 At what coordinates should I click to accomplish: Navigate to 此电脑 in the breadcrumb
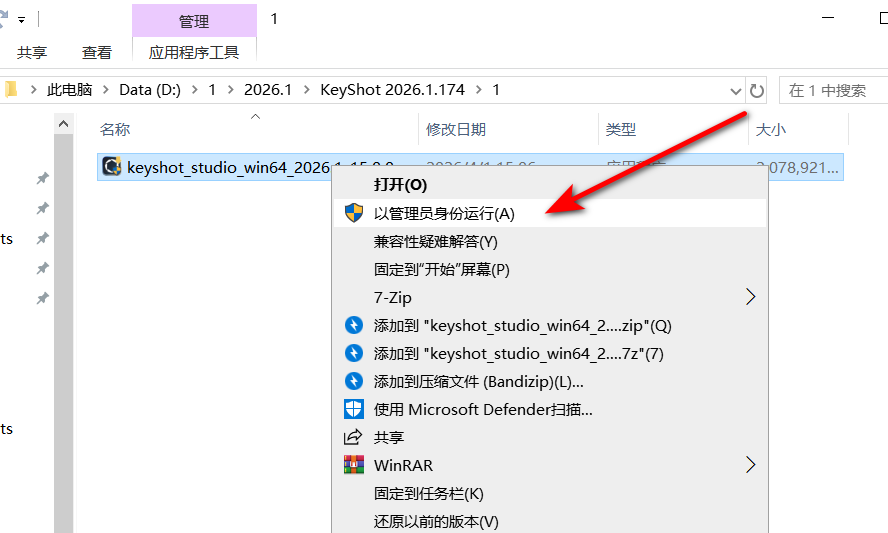tap(69, 89)
